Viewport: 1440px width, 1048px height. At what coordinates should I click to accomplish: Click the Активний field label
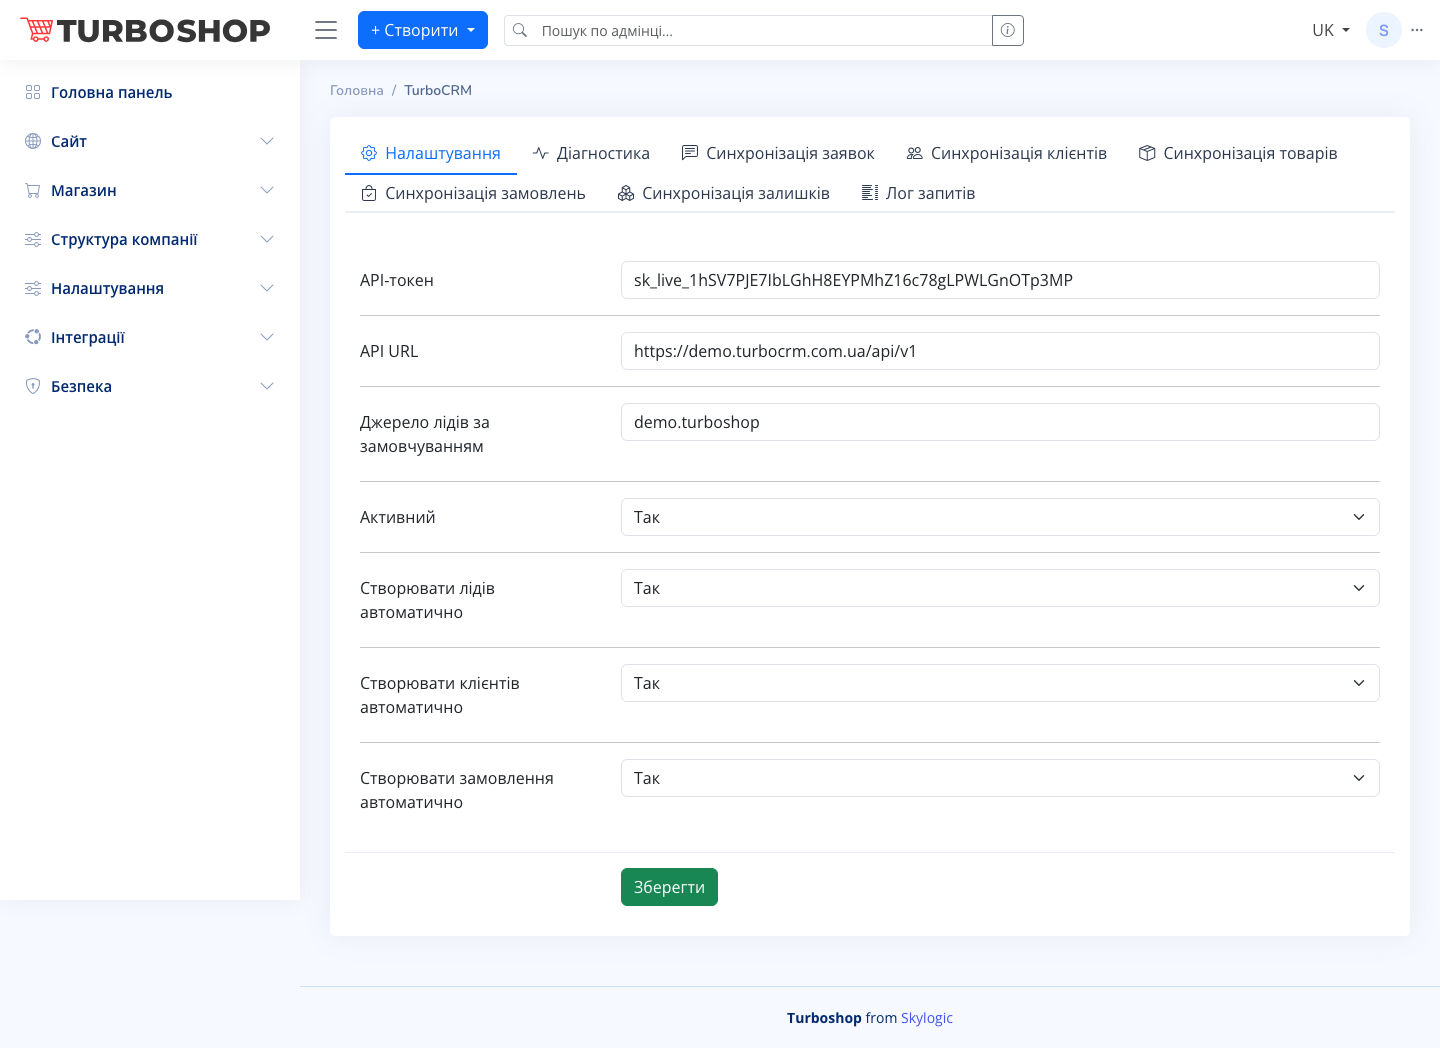(x=398, y=517)
